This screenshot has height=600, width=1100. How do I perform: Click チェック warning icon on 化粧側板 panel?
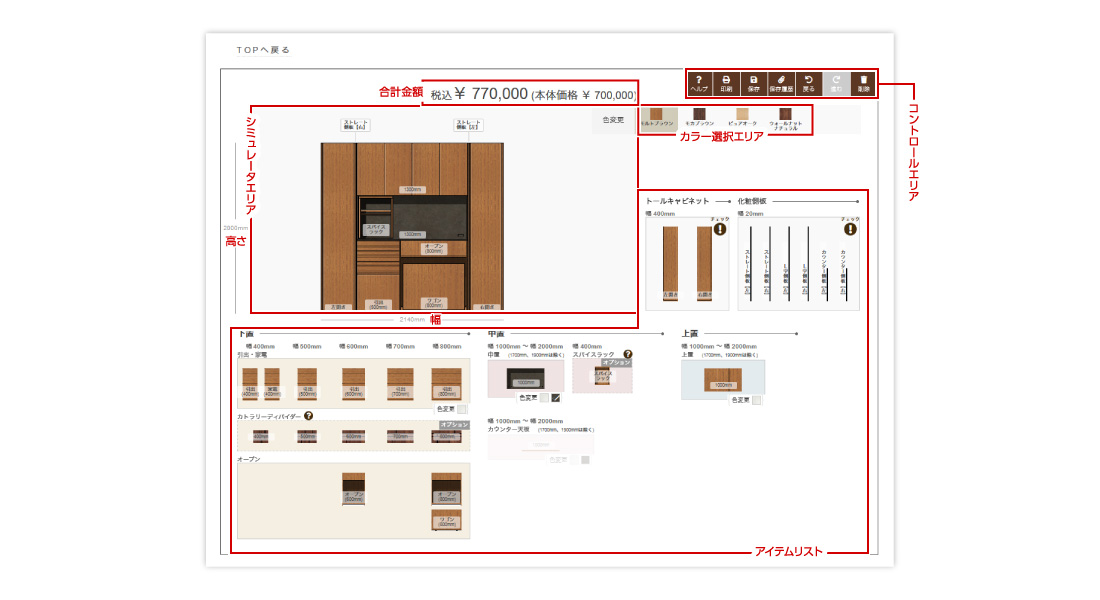(850, 228)
